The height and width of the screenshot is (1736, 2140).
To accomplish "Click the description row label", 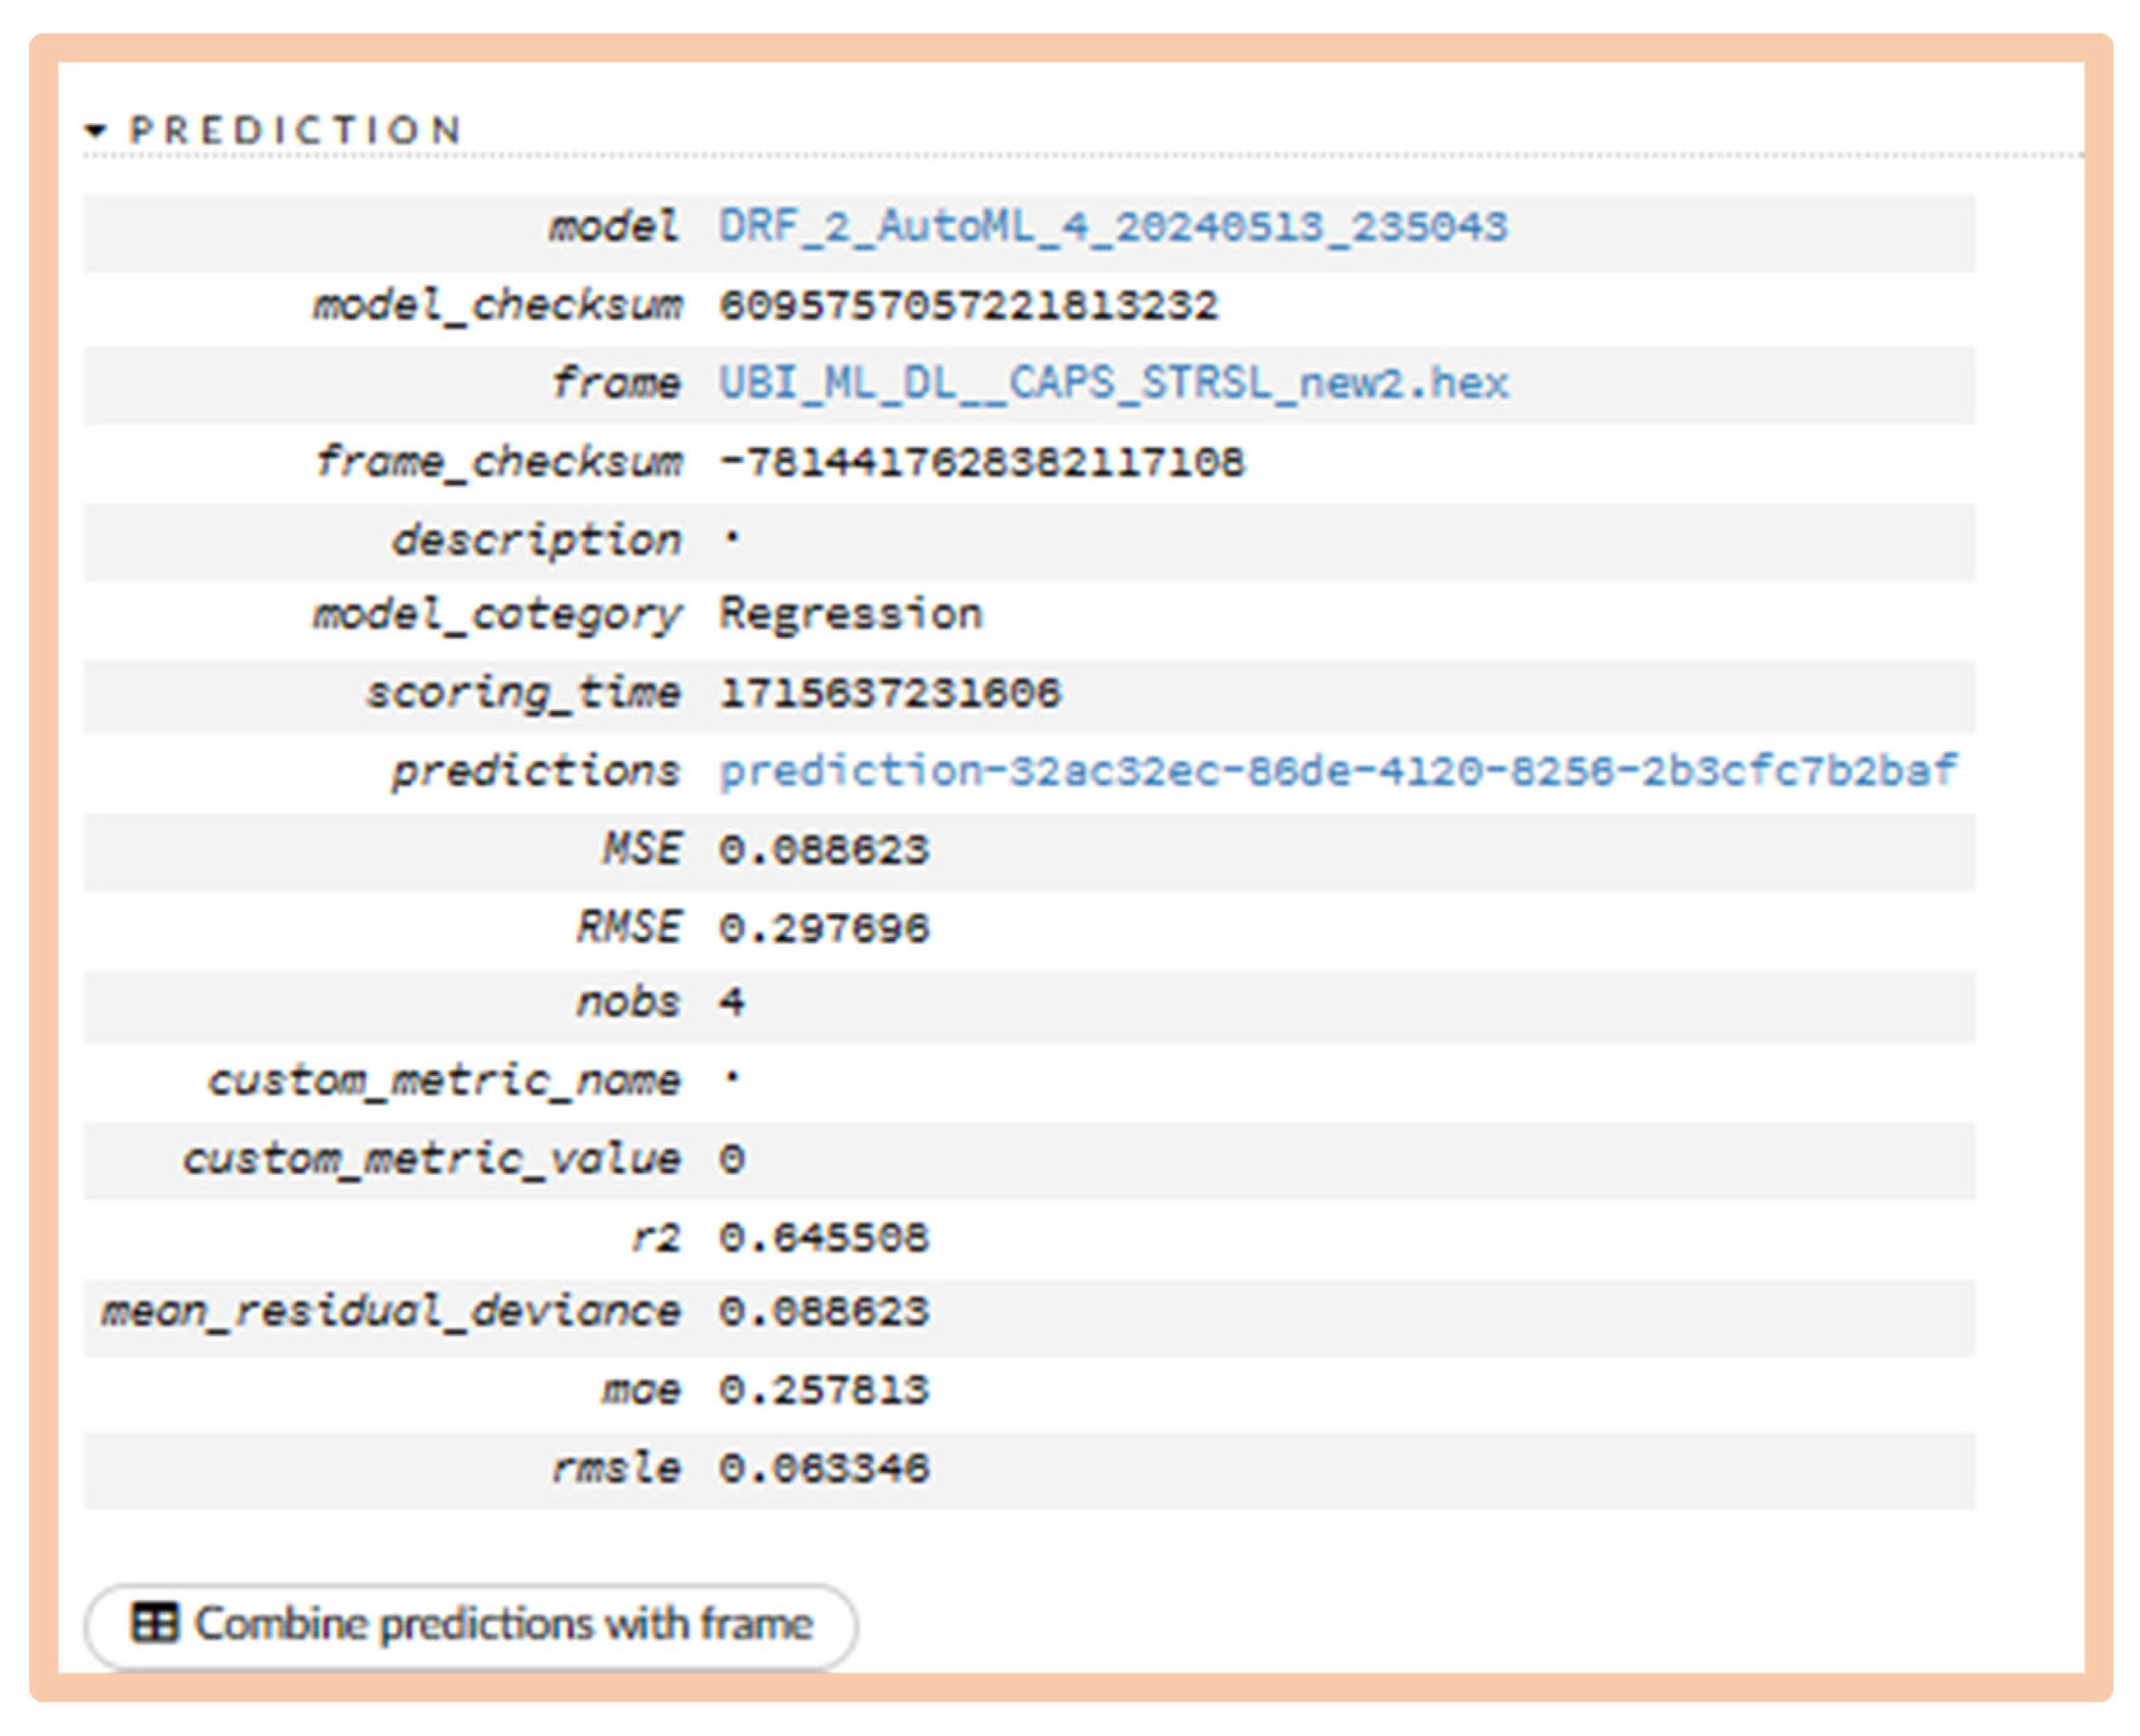I will click(x=537, y=541).
